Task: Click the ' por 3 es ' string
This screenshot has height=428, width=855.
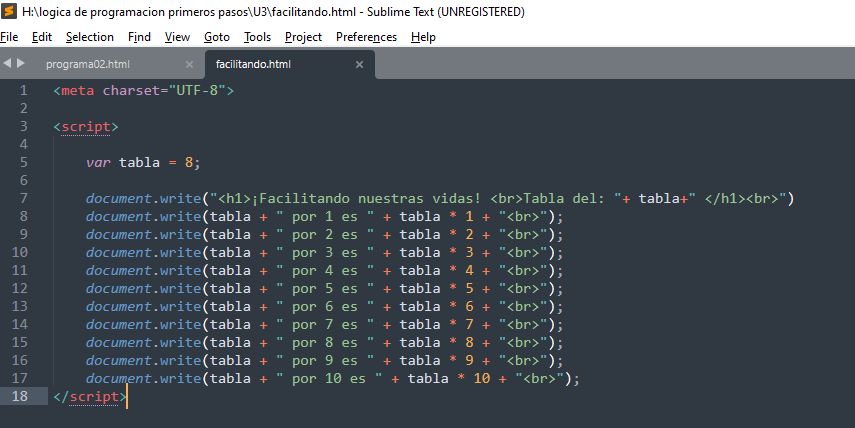Action: coord(325,252)
